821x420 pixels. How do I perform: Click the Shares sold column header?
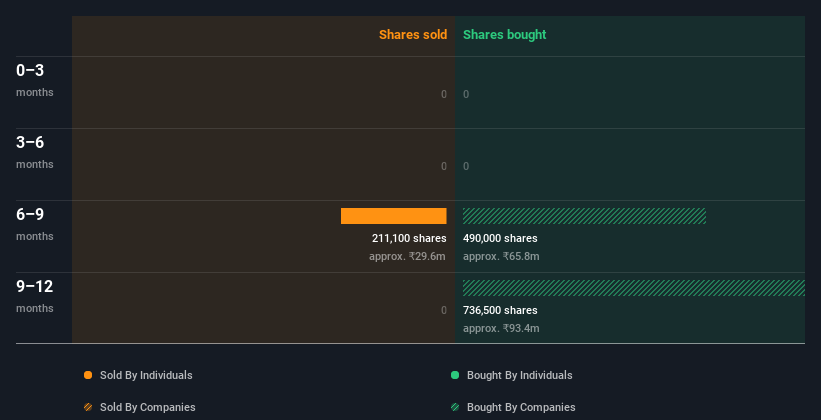[413, 35]
